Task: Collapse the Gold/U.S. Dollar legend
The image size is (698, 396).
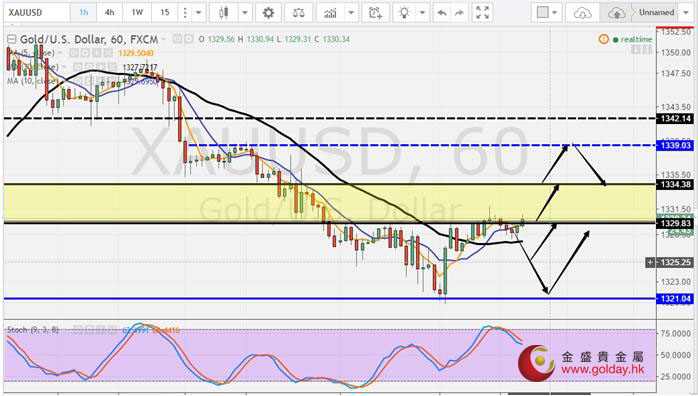Action: coord(11,39)
